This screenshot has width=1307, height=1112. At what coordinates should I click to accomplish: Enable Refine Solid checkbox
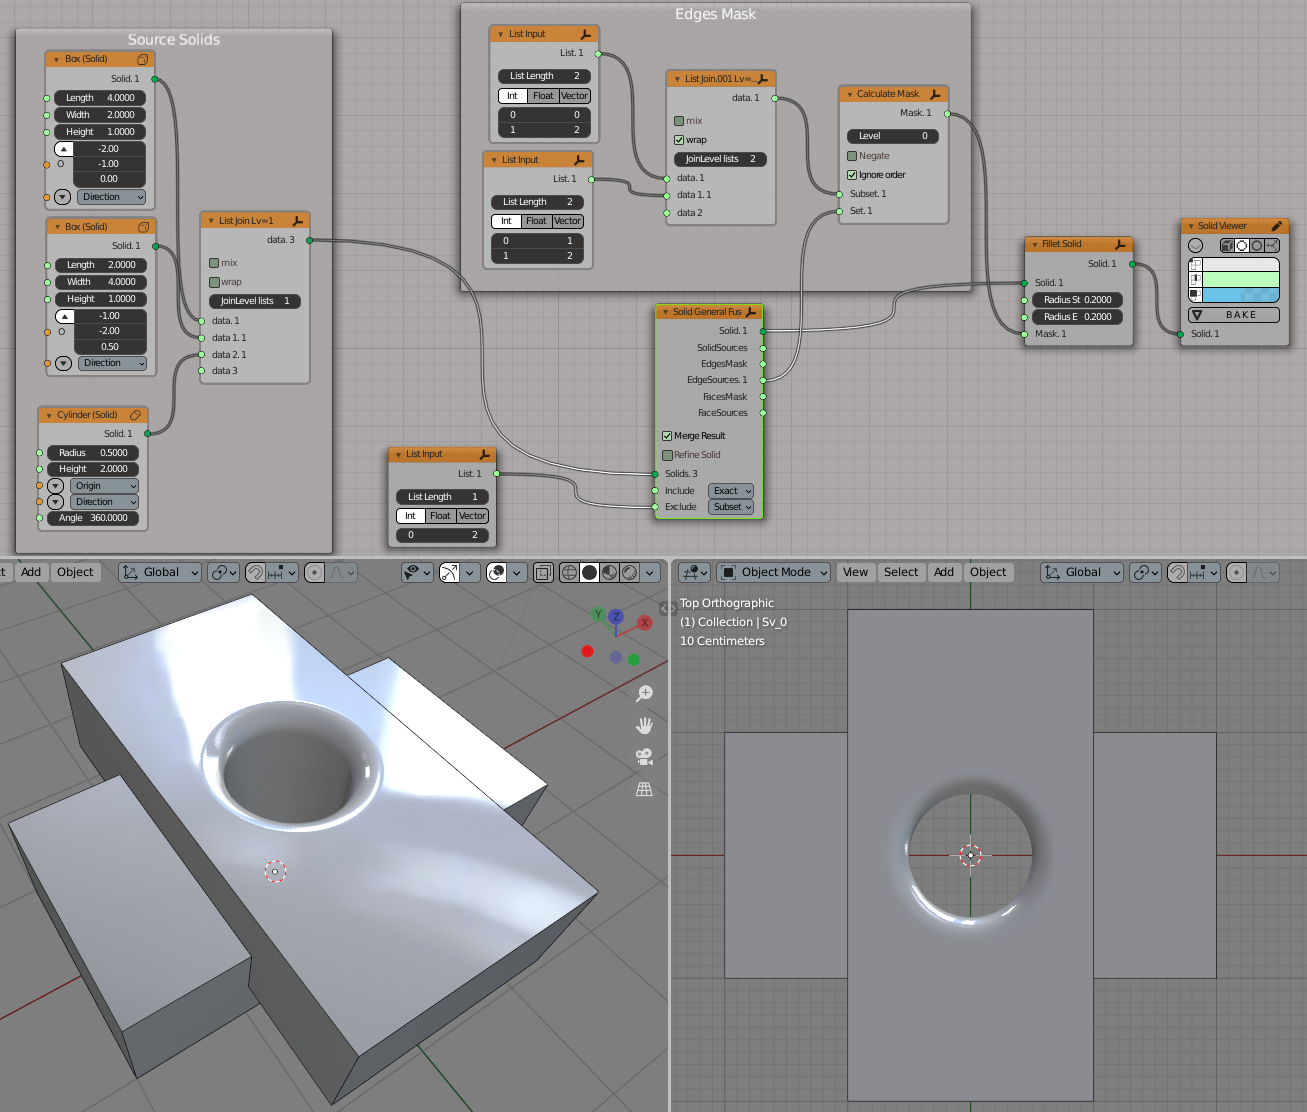(x=667, y=455)
